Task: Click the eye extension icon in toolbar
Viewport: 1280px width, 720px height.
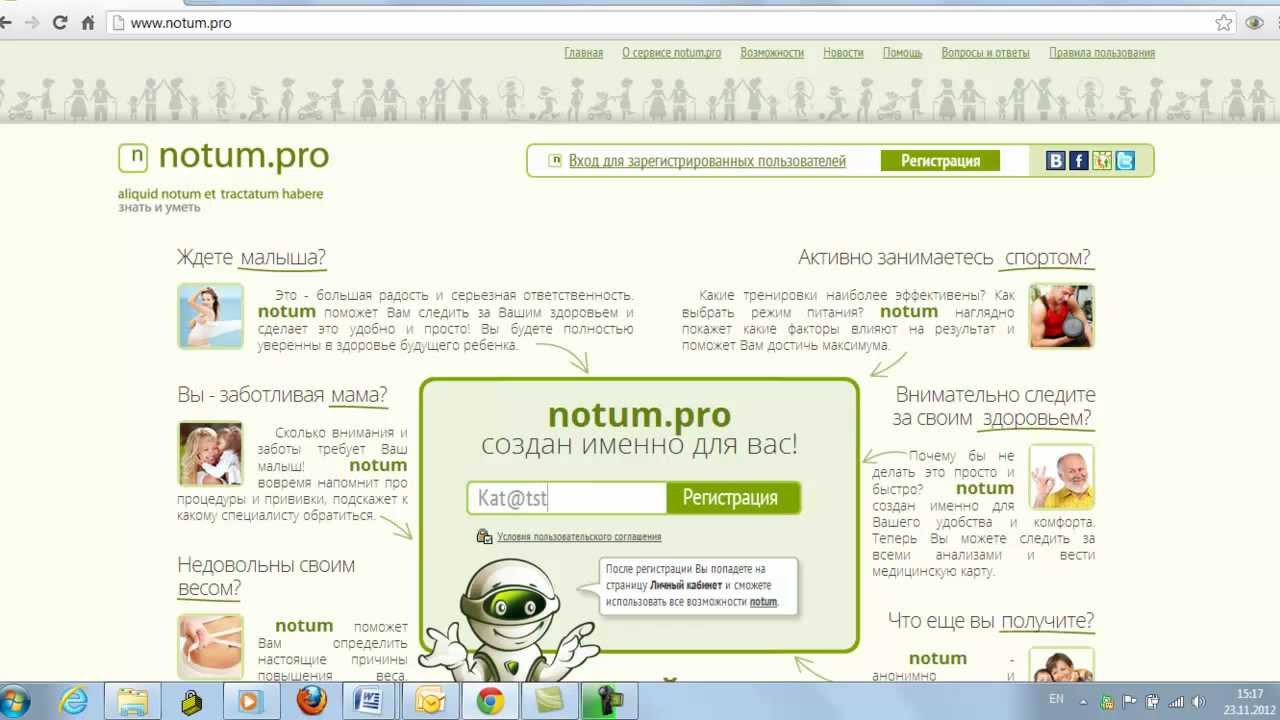Action: [x=1255, y=22]
